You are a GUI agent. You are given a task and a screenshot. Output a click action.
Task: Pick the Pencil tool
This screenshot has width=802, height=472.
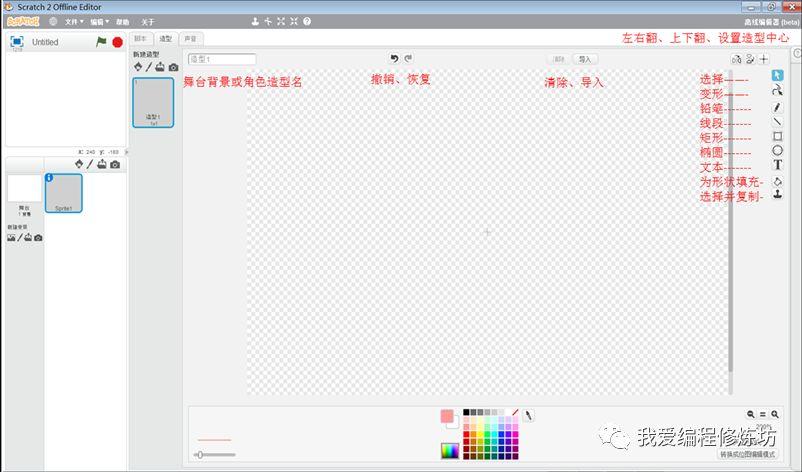click(x=777, y=107)
